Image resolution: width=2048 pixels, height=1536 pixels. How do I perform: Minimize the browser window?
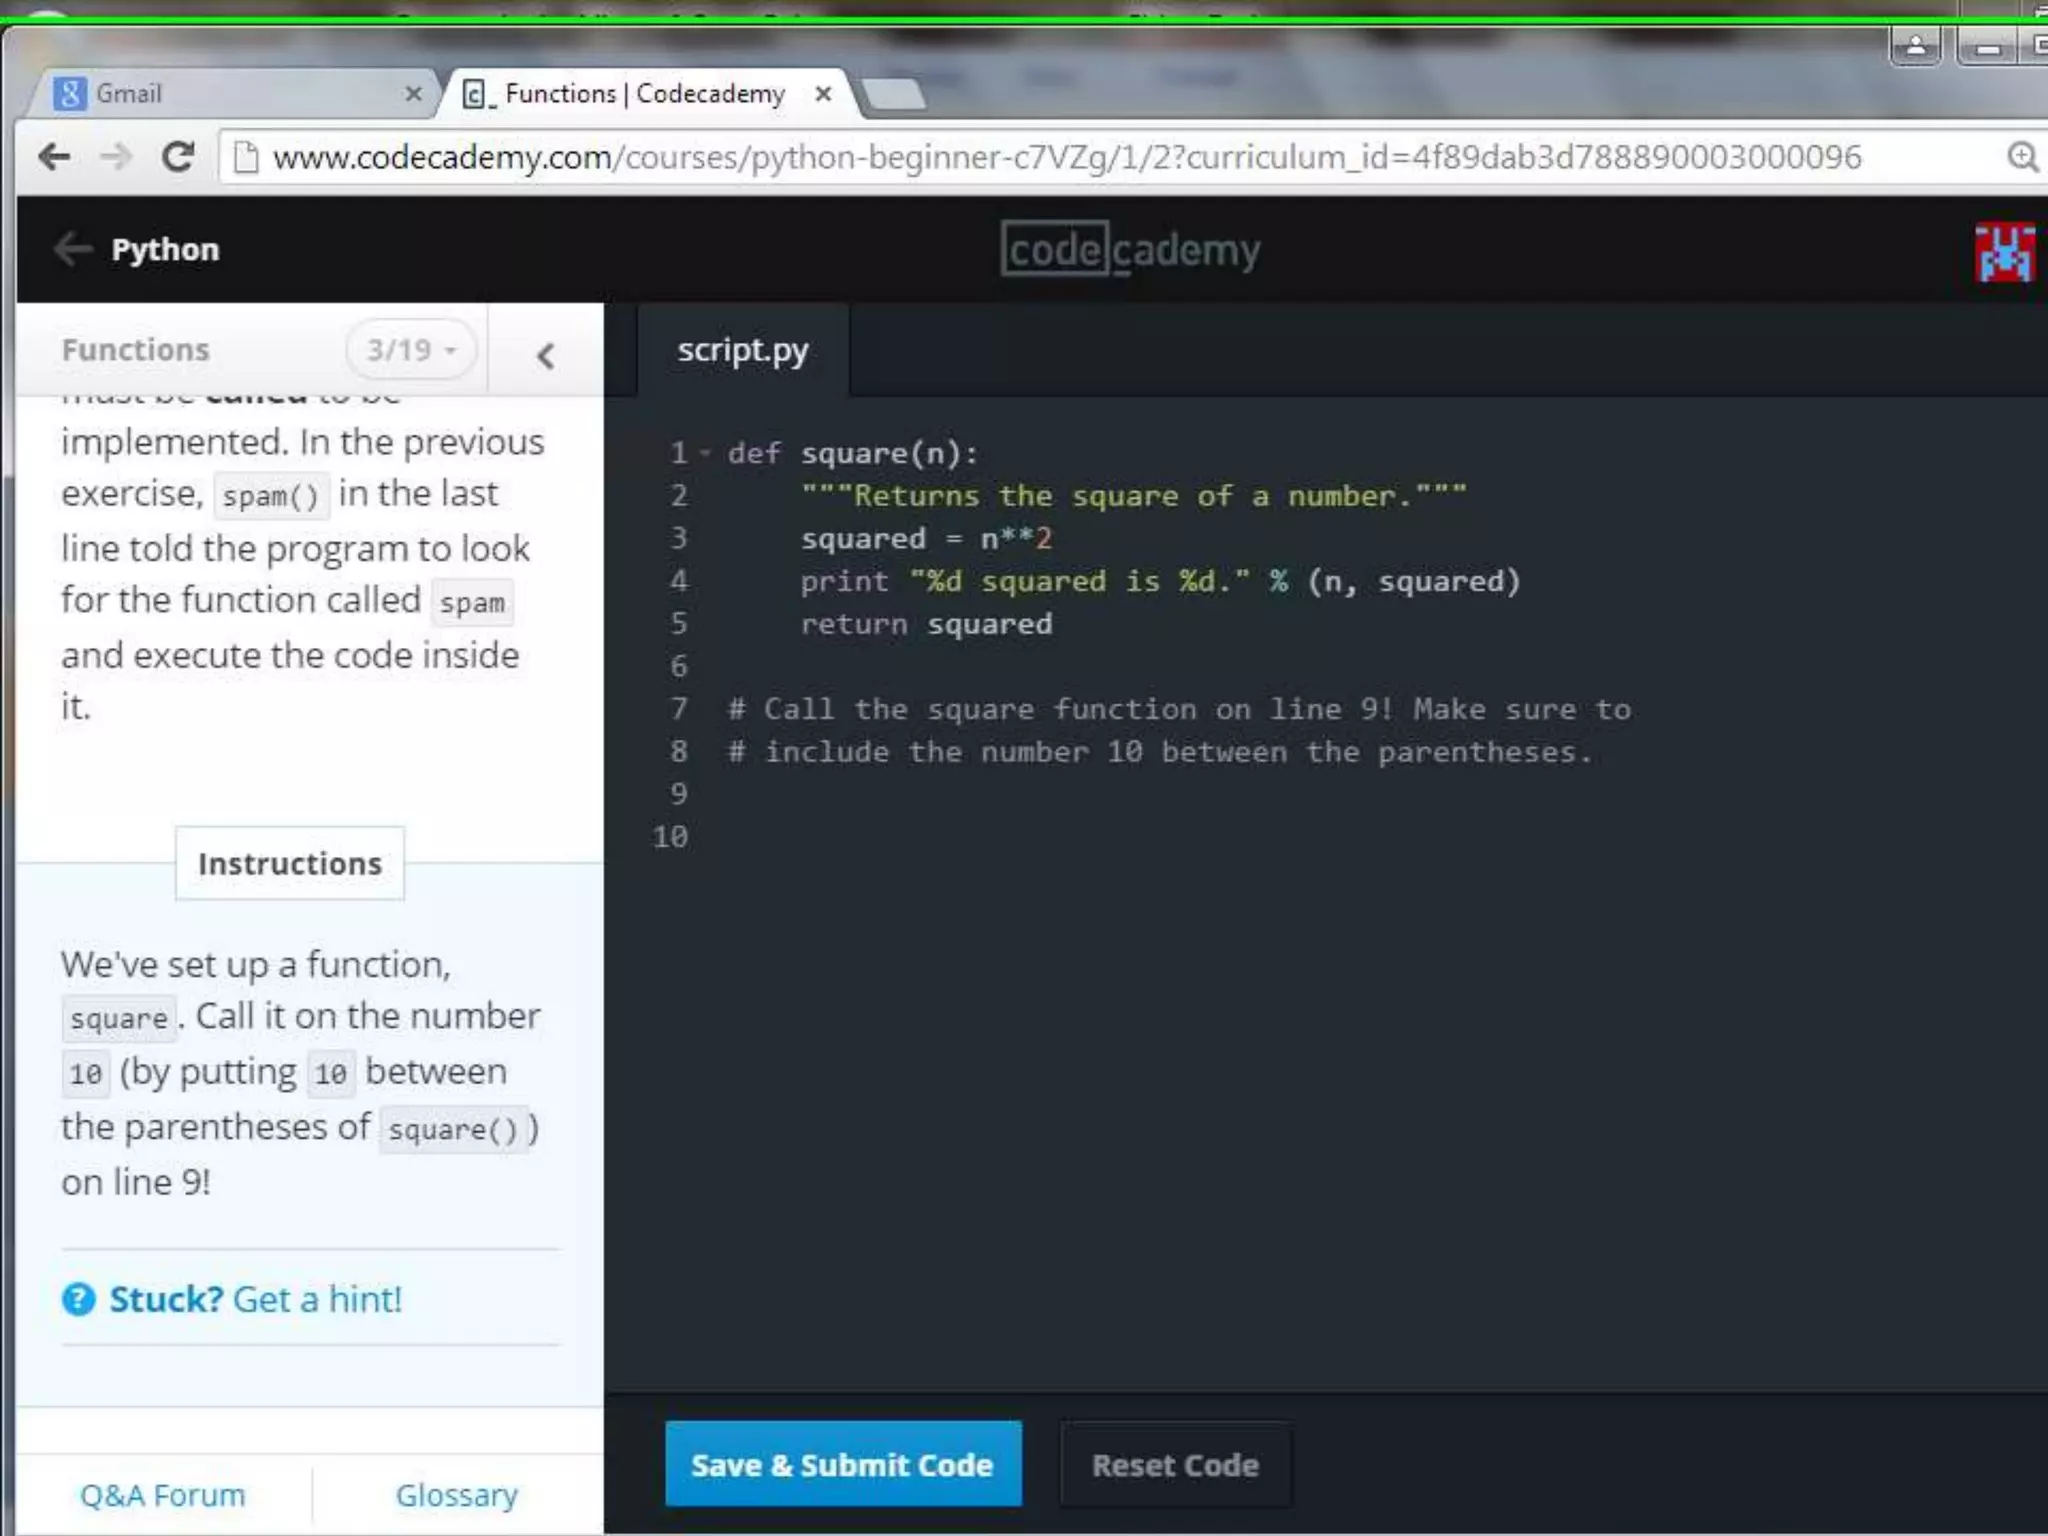point(1988,45)
